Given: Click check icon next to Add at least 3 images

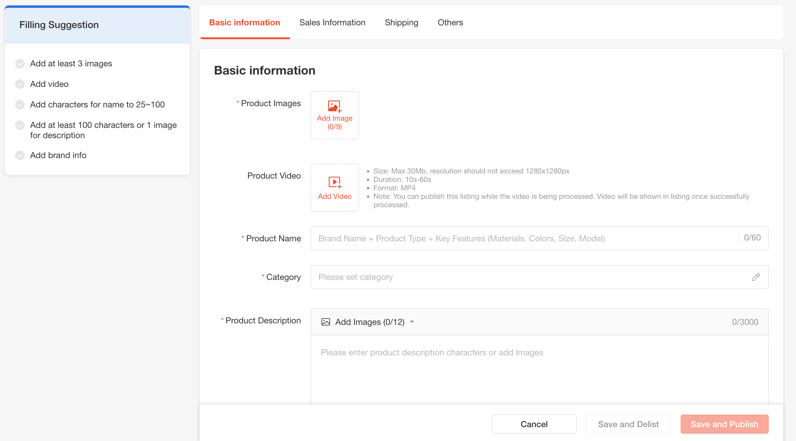Looking at the screenshot, I should coord(20,64).
